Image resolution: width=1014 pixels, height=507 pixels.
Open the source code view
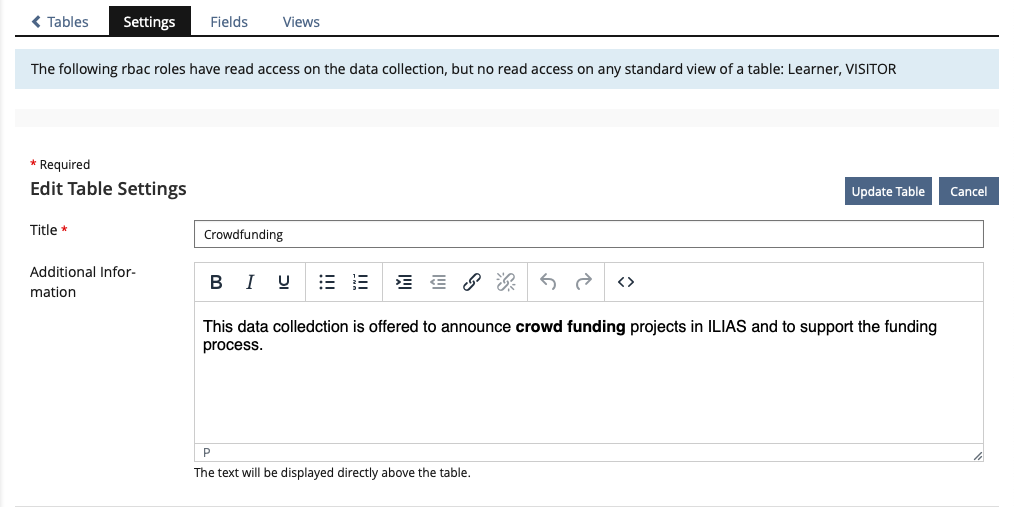coord(626,283)
